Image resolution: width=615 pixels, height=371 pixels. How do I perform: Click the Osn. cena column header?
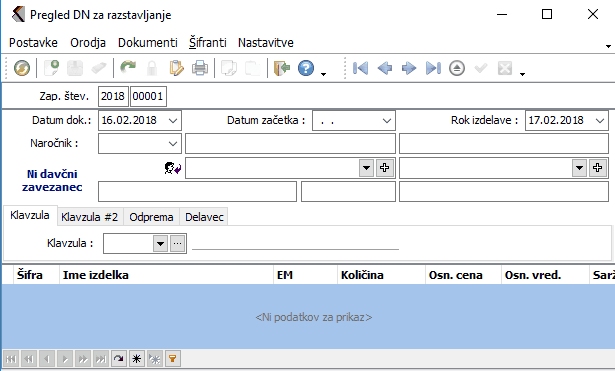[x=463, y=275]
